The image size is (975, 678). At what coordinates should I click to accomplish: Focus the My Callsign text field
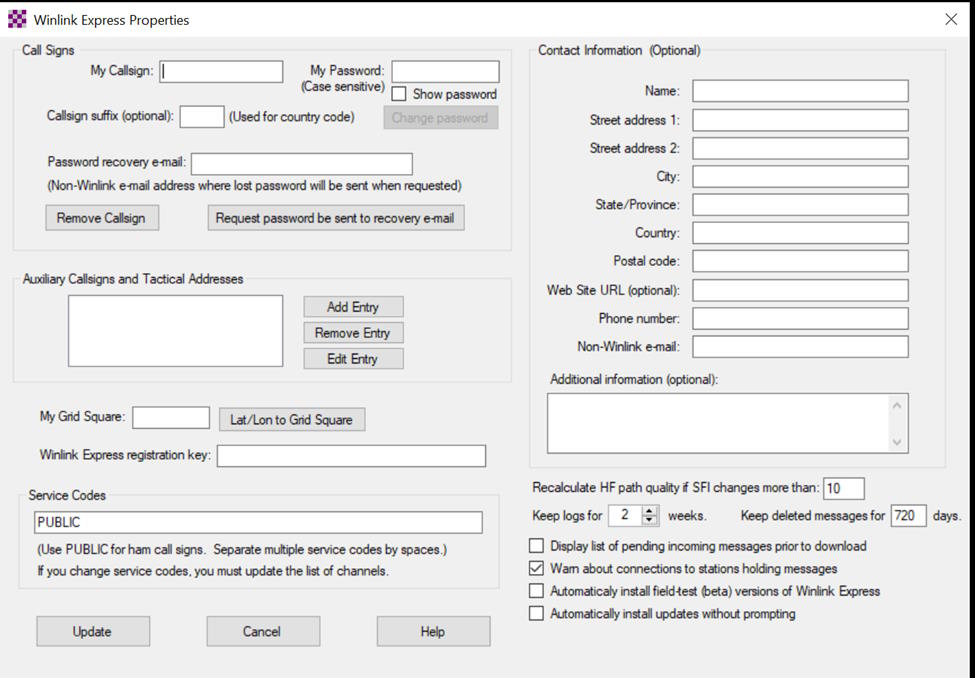point(222,71)
